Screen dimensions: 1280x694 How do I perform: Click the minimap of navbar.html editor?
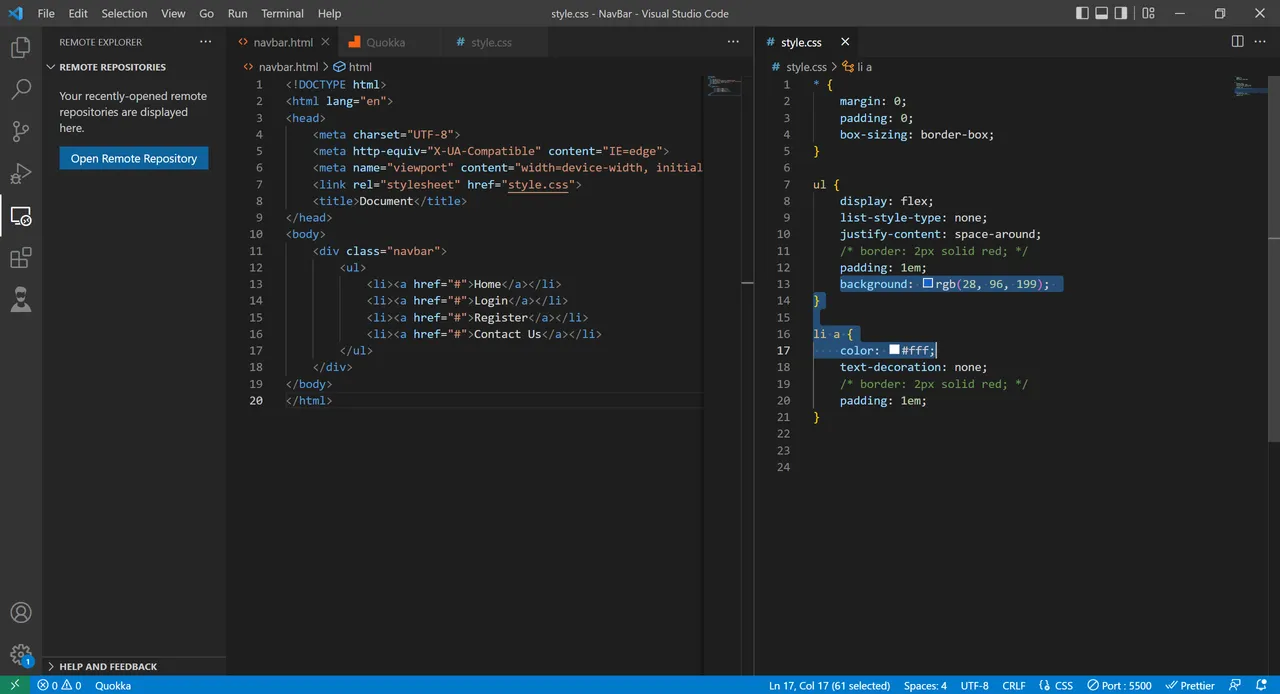[x=725, y=86]
